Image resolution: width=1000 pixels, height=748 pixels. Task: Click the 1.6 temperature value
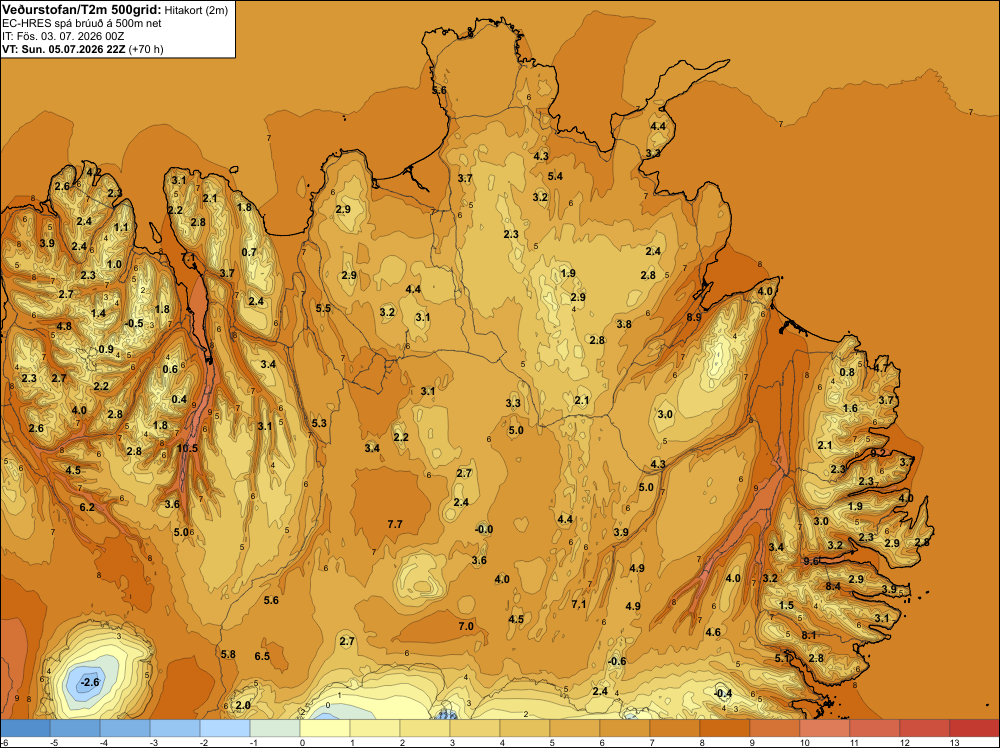850,409
